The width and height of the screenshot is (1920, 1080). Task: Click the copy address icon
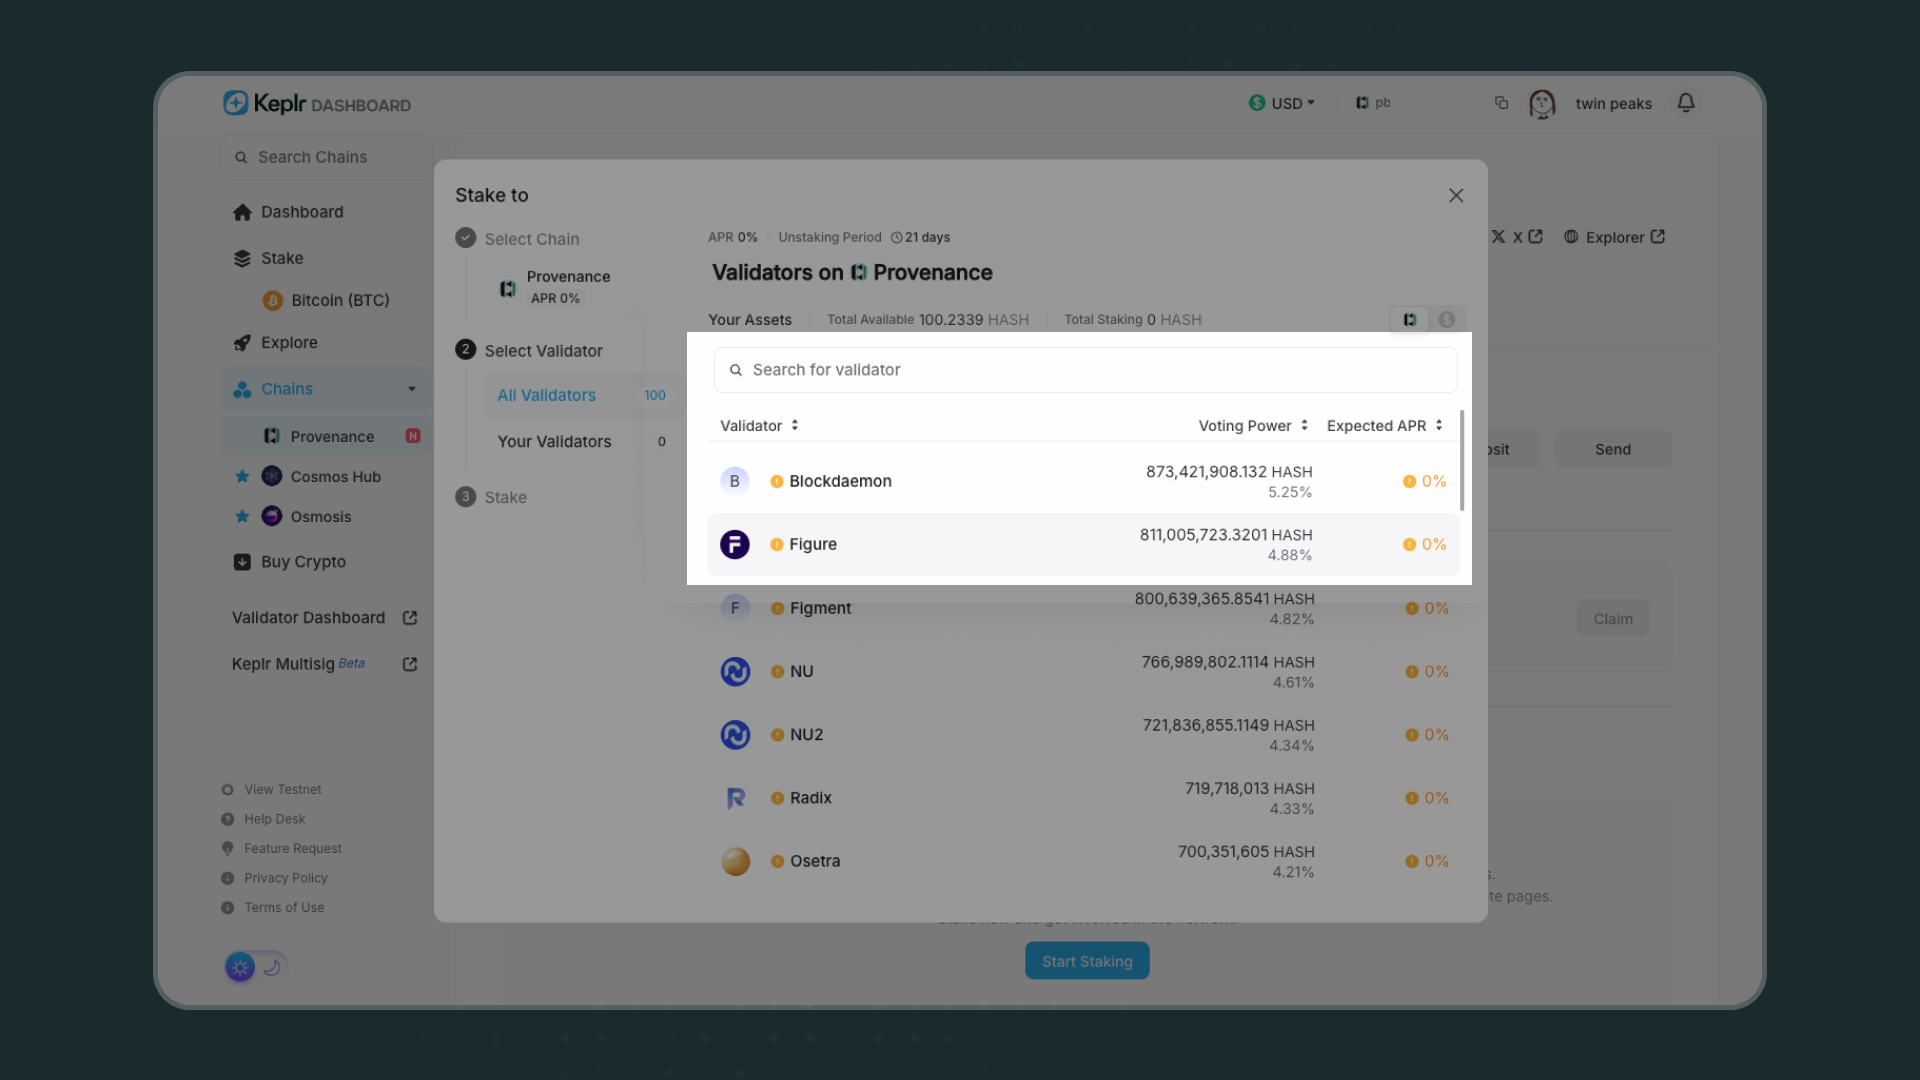tap(1501, 103)
